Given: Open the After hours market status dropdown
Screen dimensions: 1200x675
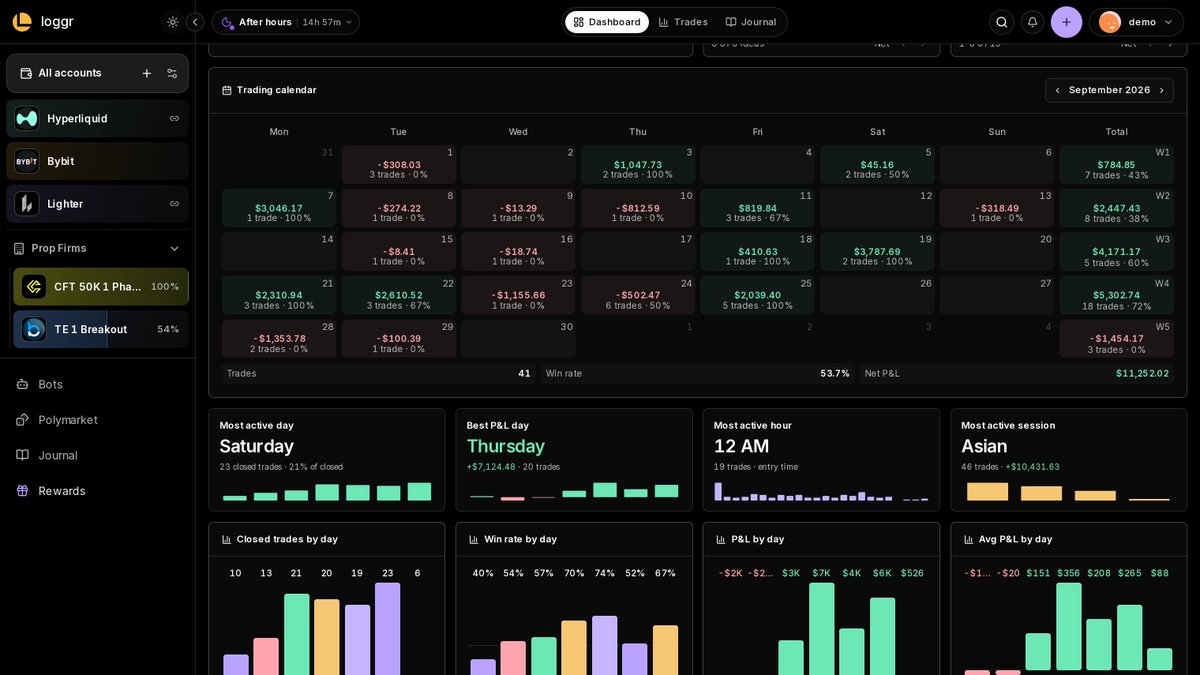Looking at the screenshot, I should click(x=286, y=22).
